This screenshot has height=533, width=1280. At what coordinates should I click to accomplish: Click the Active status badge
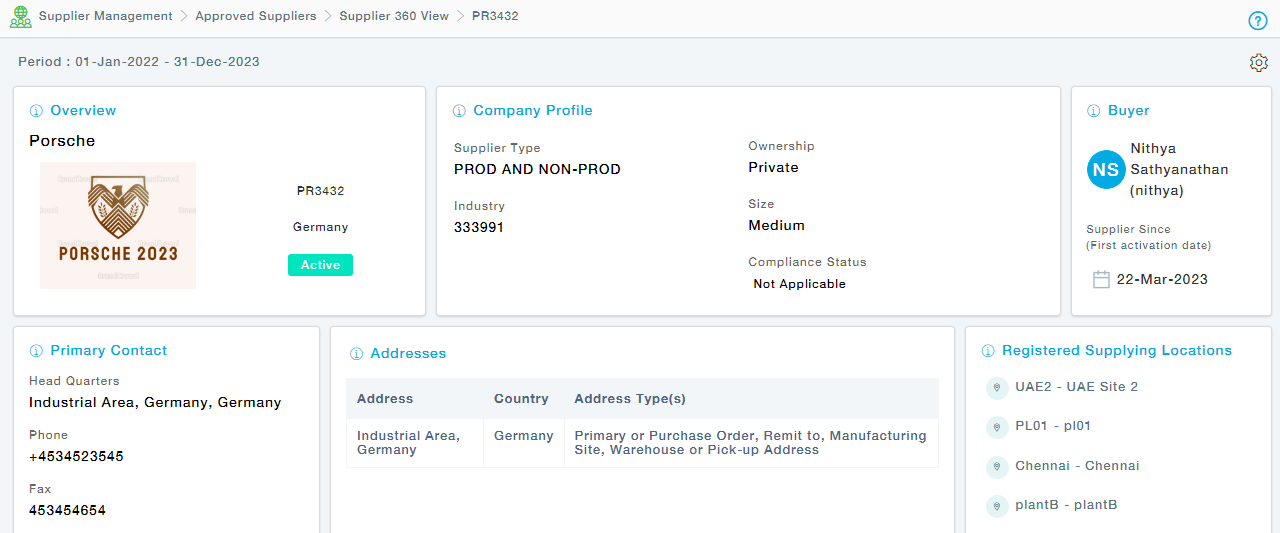[x=320, y=265]
